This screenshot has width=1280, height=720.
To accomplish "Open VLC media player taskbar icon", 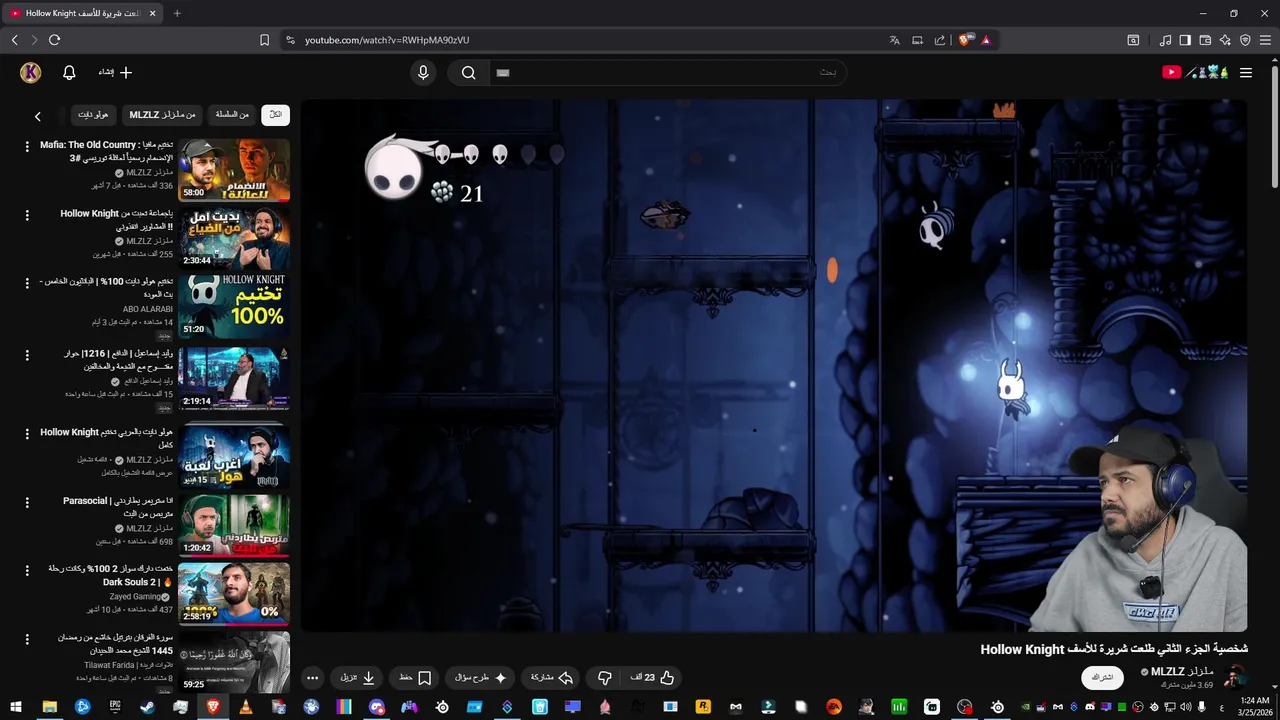I will click(245, 707).
